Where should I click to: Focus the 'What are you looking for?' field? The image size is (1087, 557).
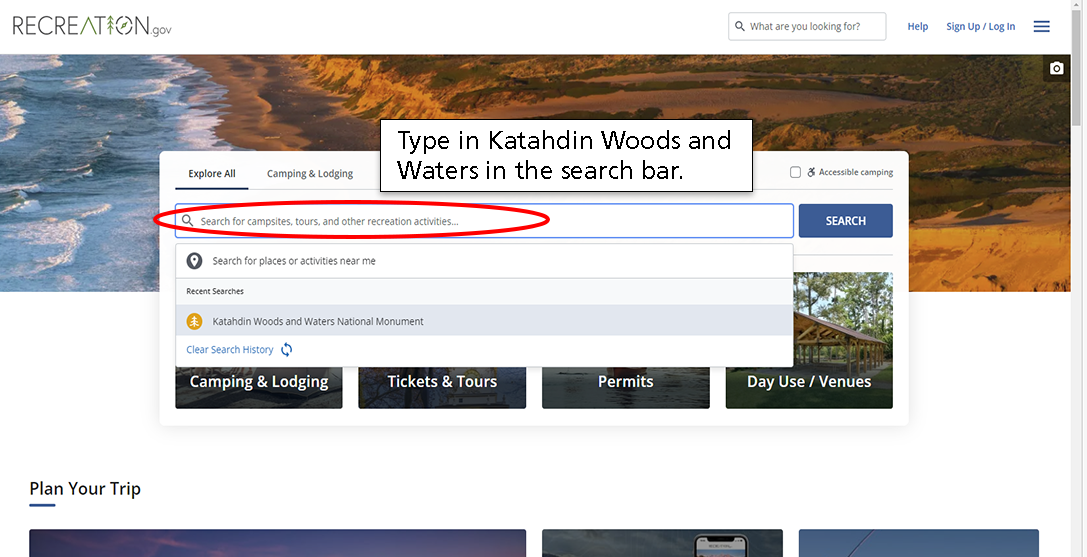(807, 26)
